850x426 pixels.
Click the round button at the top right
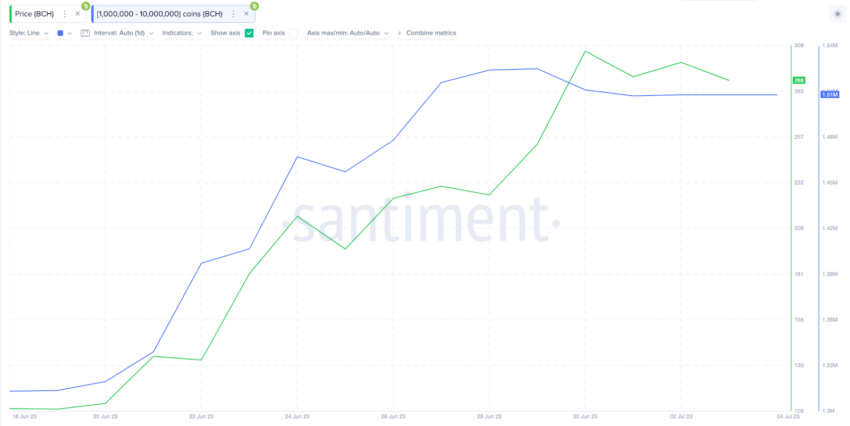coord(838,14)
